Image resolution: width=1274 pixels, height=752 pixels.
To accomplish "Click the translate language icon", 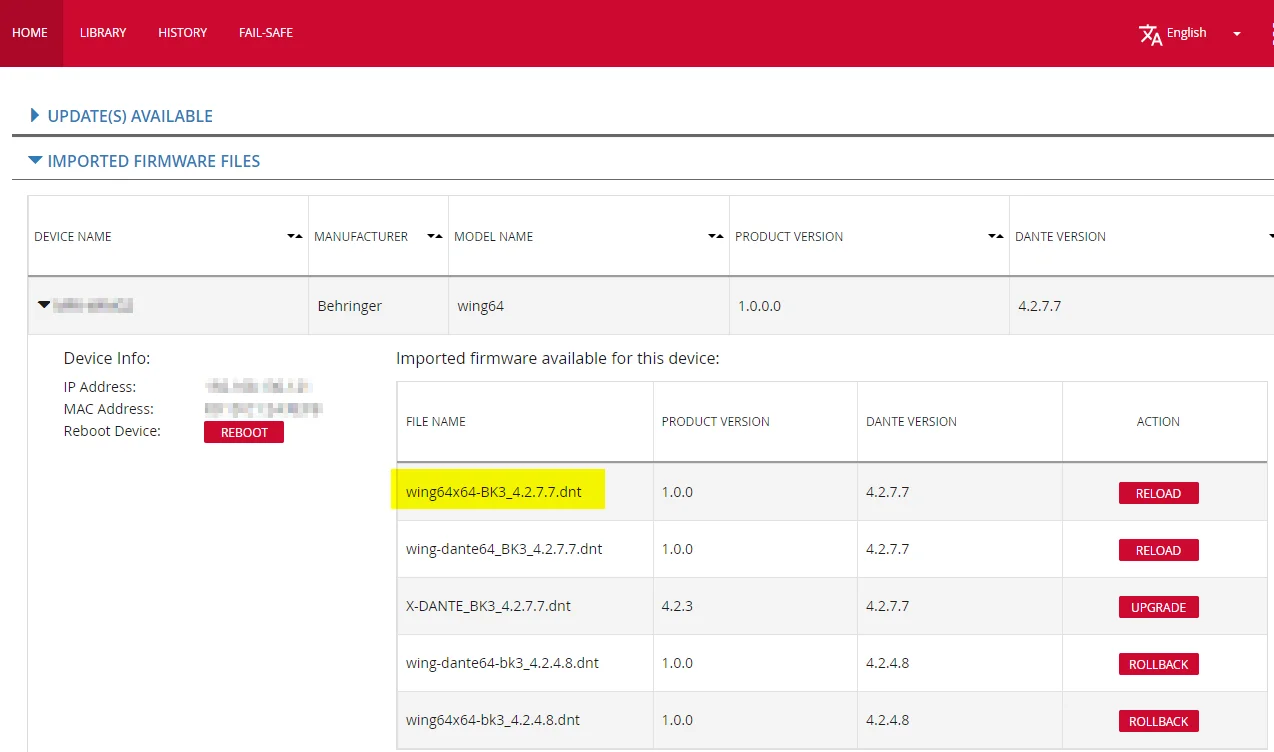I will coord(1150,34).
